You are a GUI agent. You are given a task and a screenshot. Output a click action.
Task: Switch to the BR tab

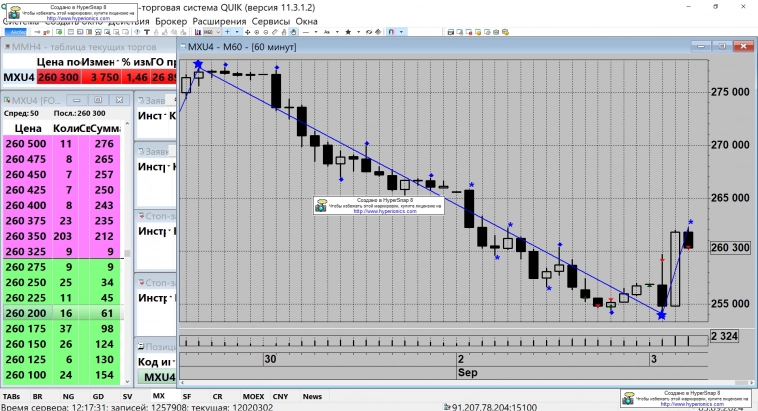[x=38, y=396]
